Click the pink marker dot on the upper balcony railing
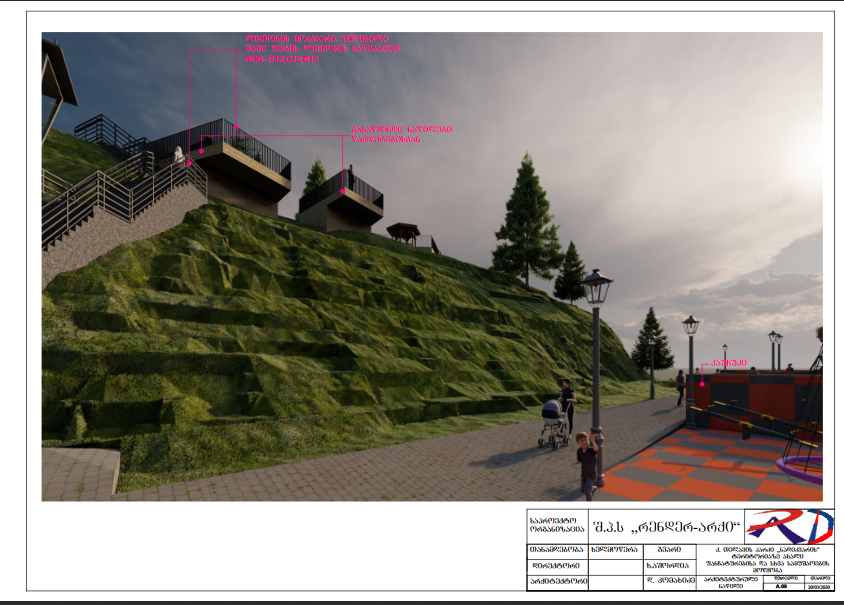The image size is (844, 605). click(x=236, y=127)
